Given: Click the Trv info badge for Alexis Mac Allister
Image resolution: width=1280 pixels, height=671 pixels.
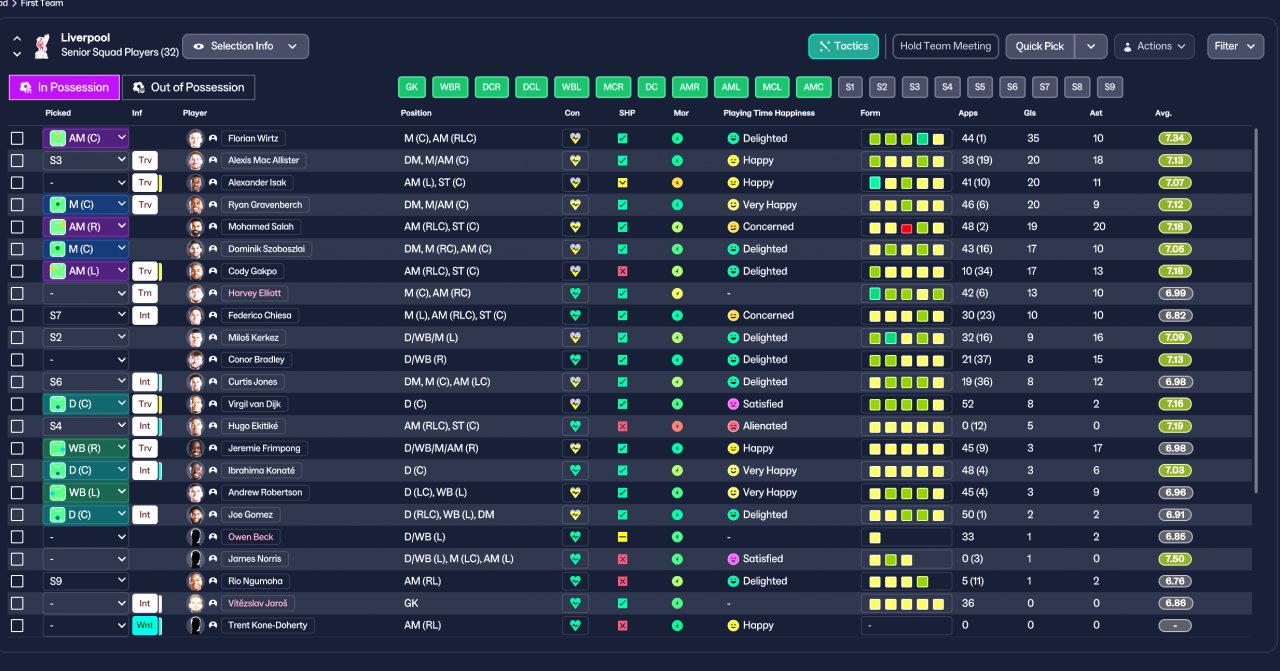Looking at the screenshot, I should click(x=145, y=161).
